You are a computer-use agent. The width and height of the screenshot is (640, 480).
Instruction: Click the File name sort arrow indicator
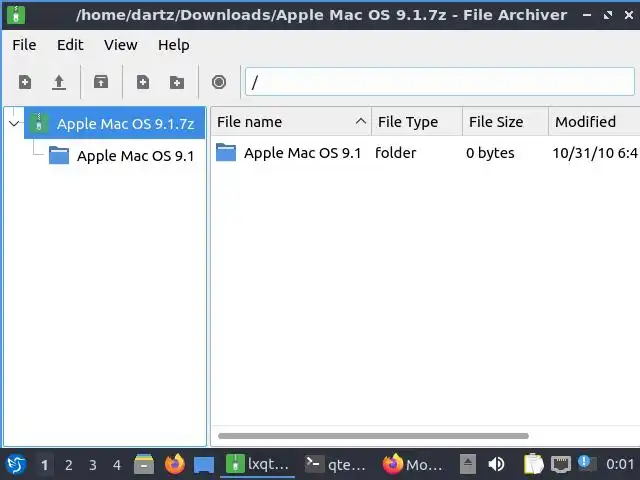(360, 121)
